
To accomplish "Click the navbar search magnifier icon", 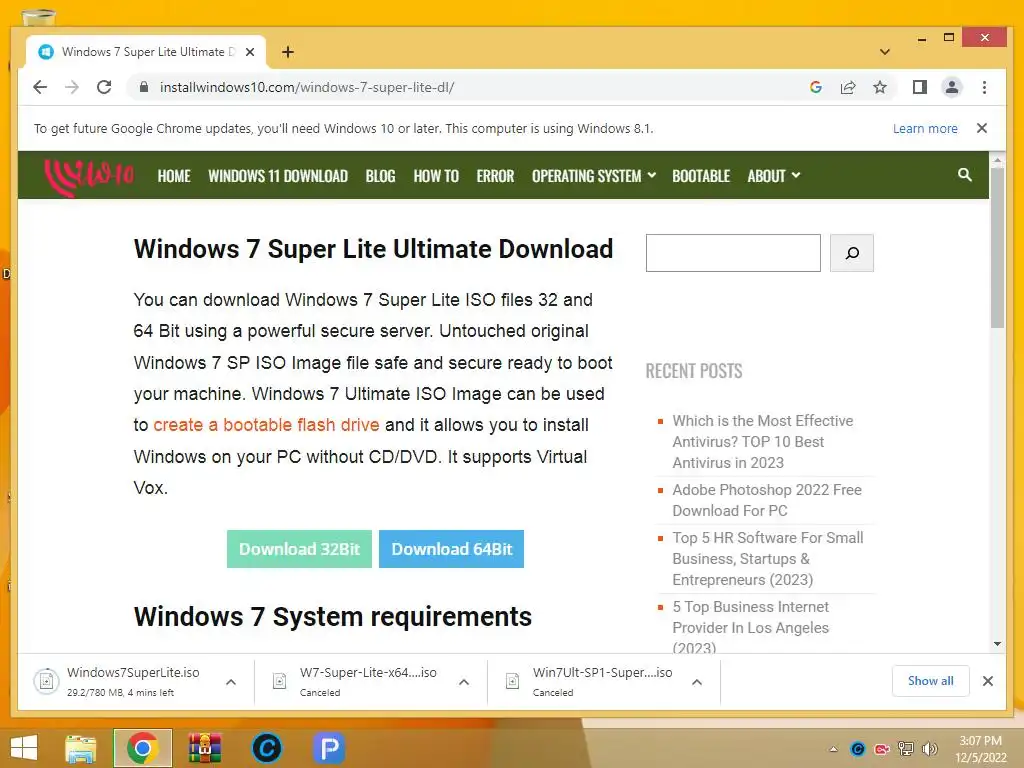I will pyautogui.click(x=965, y=175).
